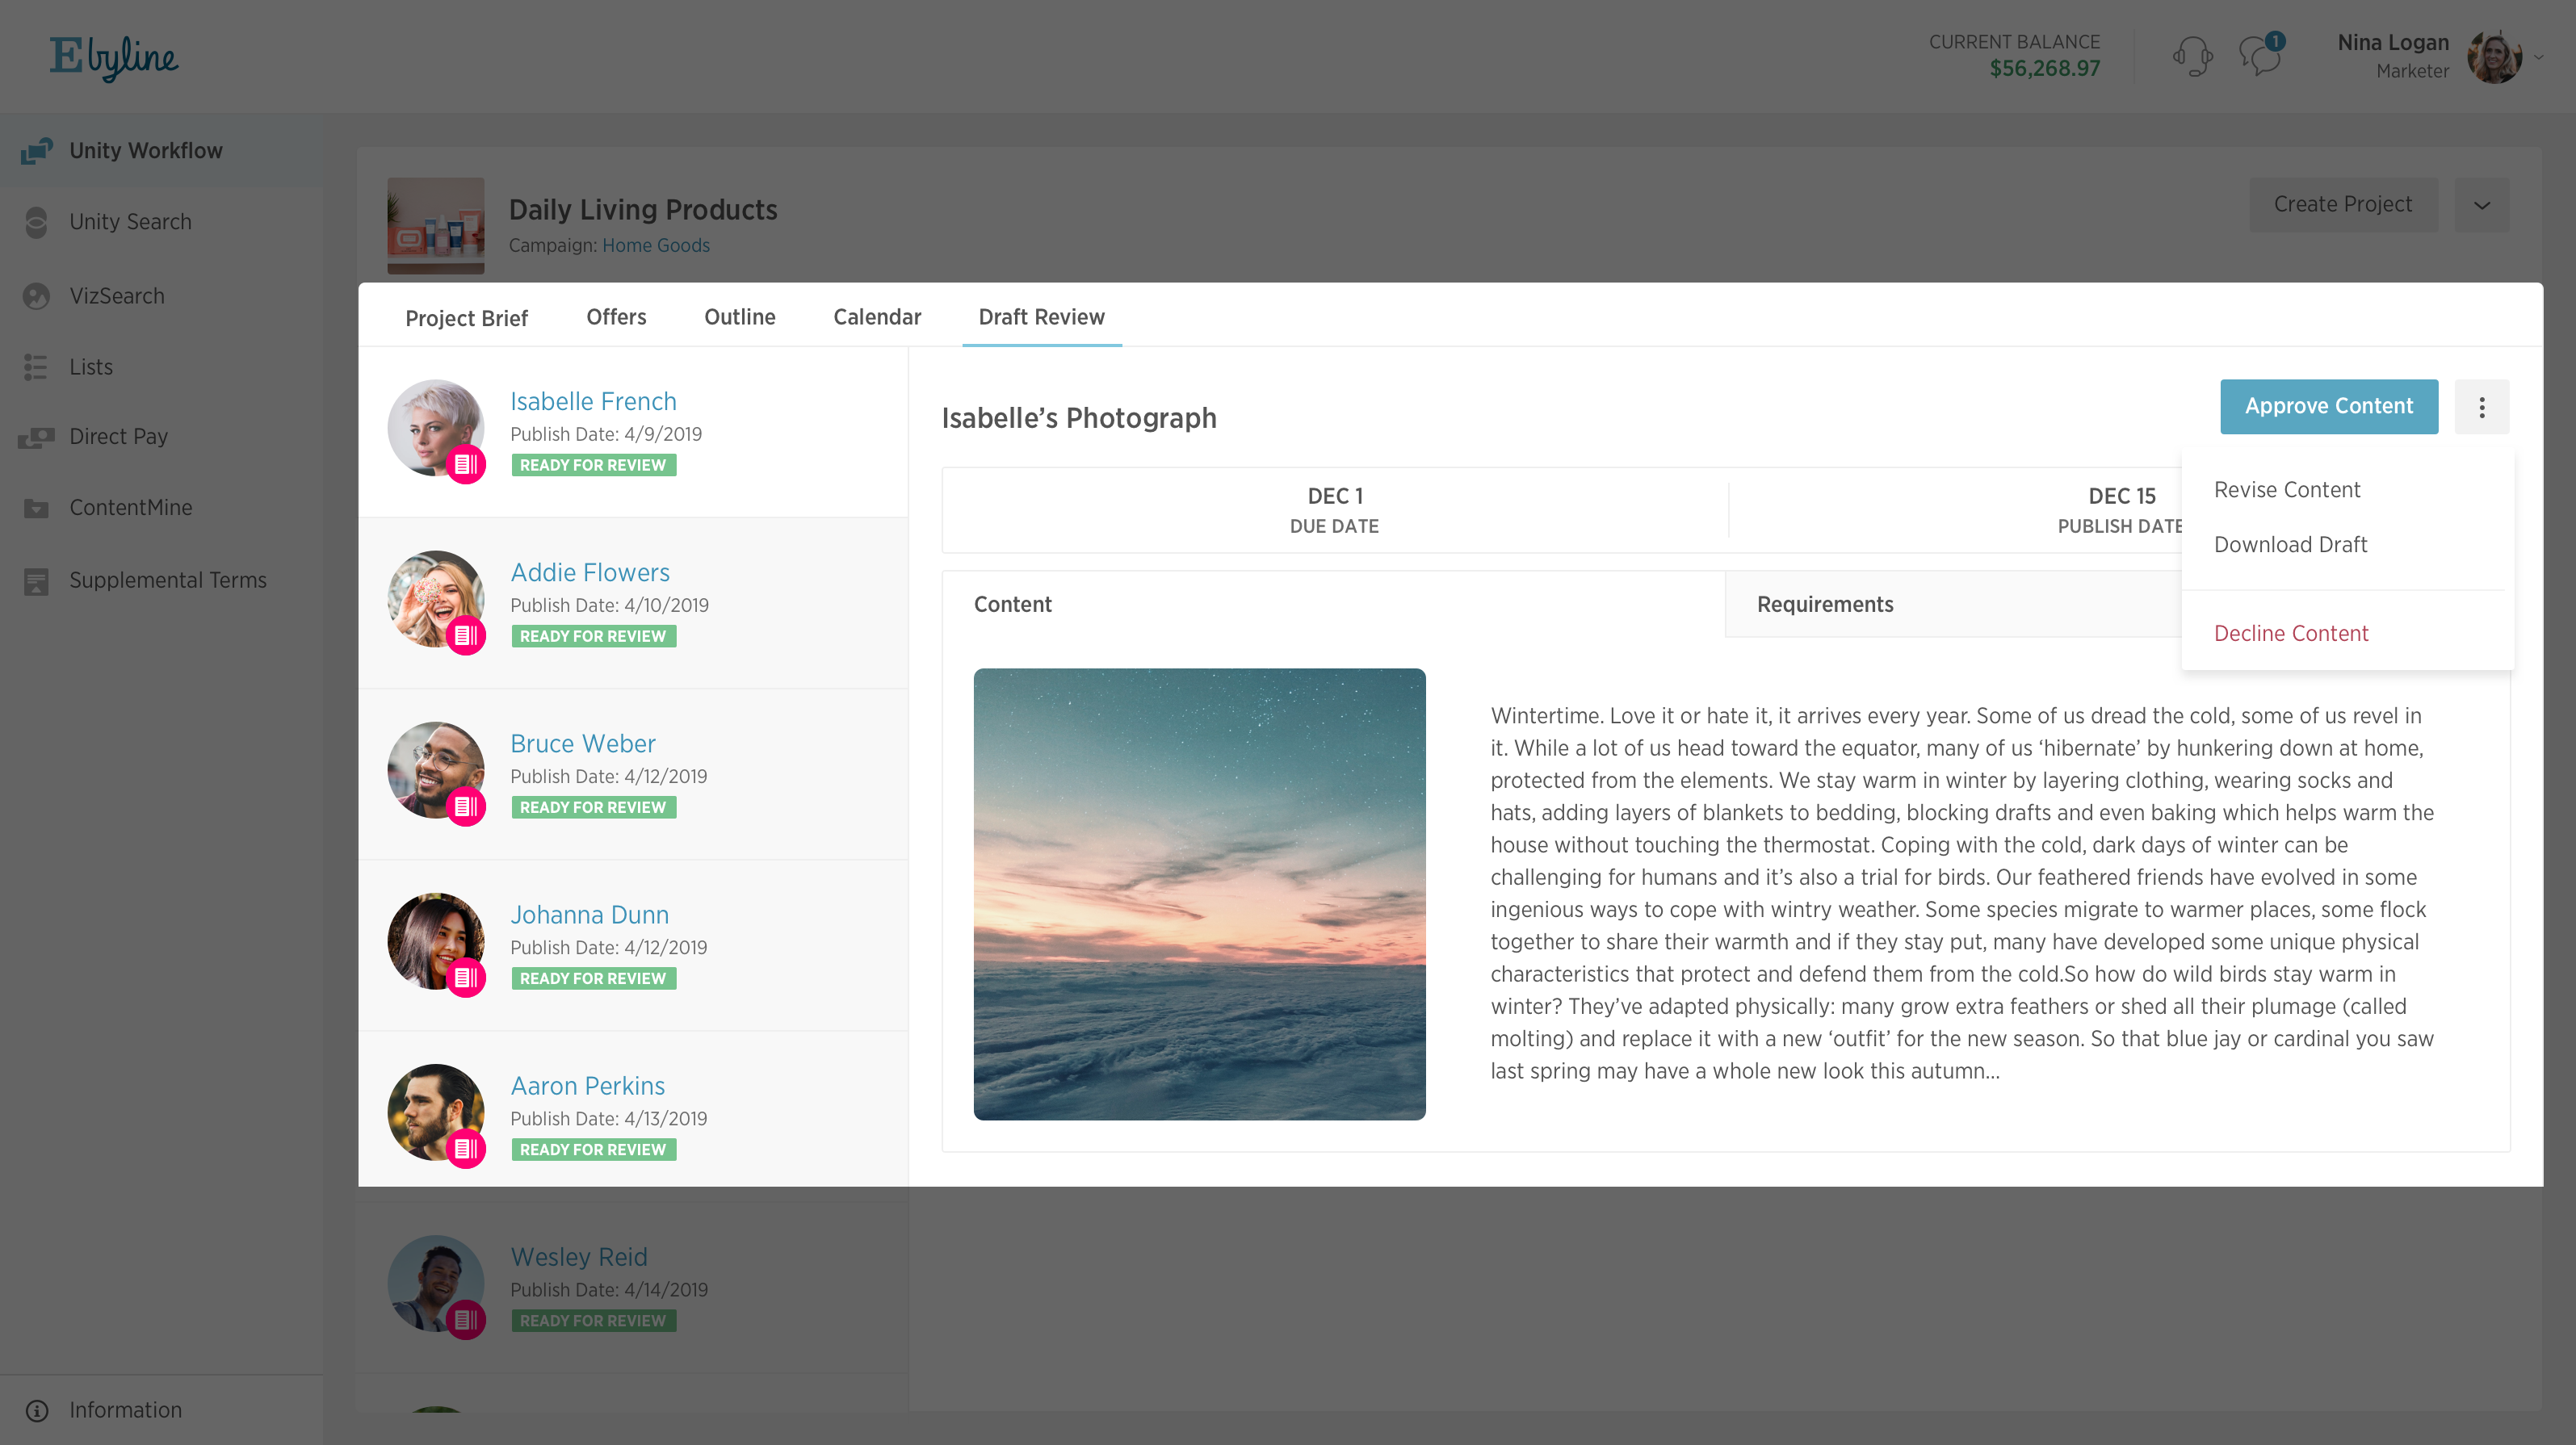The height and width of the screenshot is (1445, 2576).
Task: Open Isabelle French's name link
Action: (593, 401)
